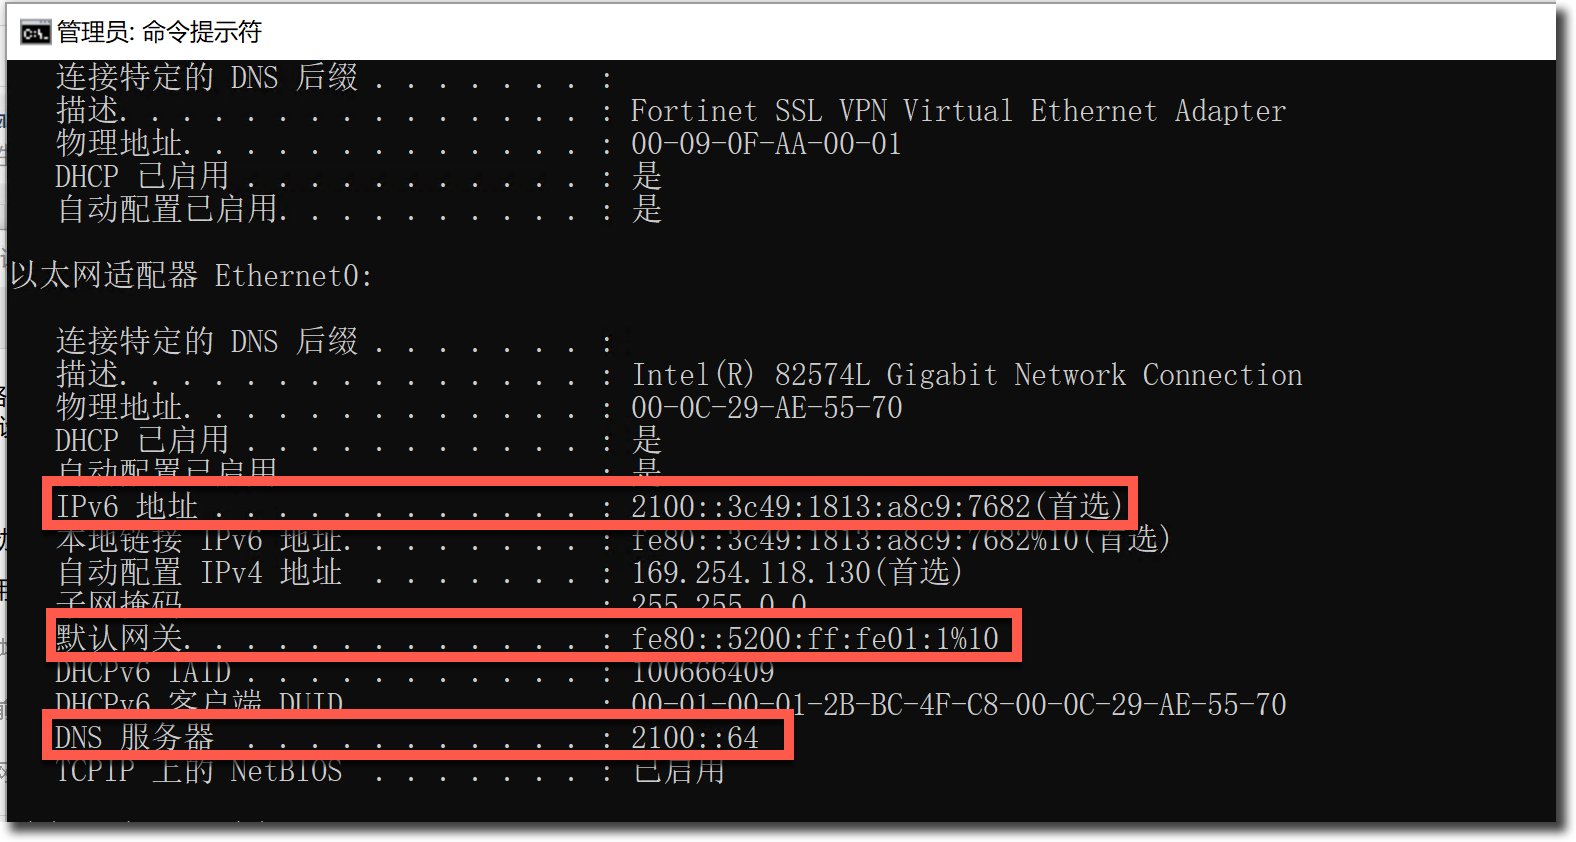
Task: Click the Intel 82574L Gigabit description text
Action: click(966, 375)
